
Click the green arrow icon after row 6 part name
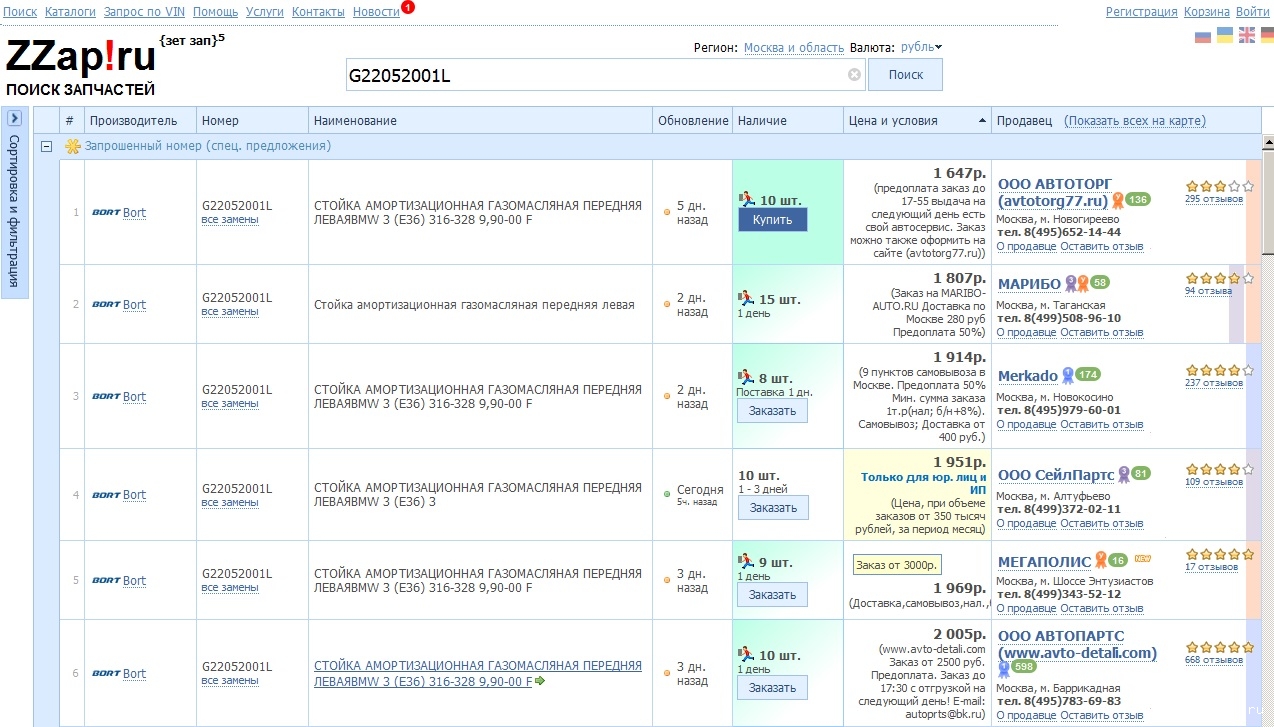(540, 682)
